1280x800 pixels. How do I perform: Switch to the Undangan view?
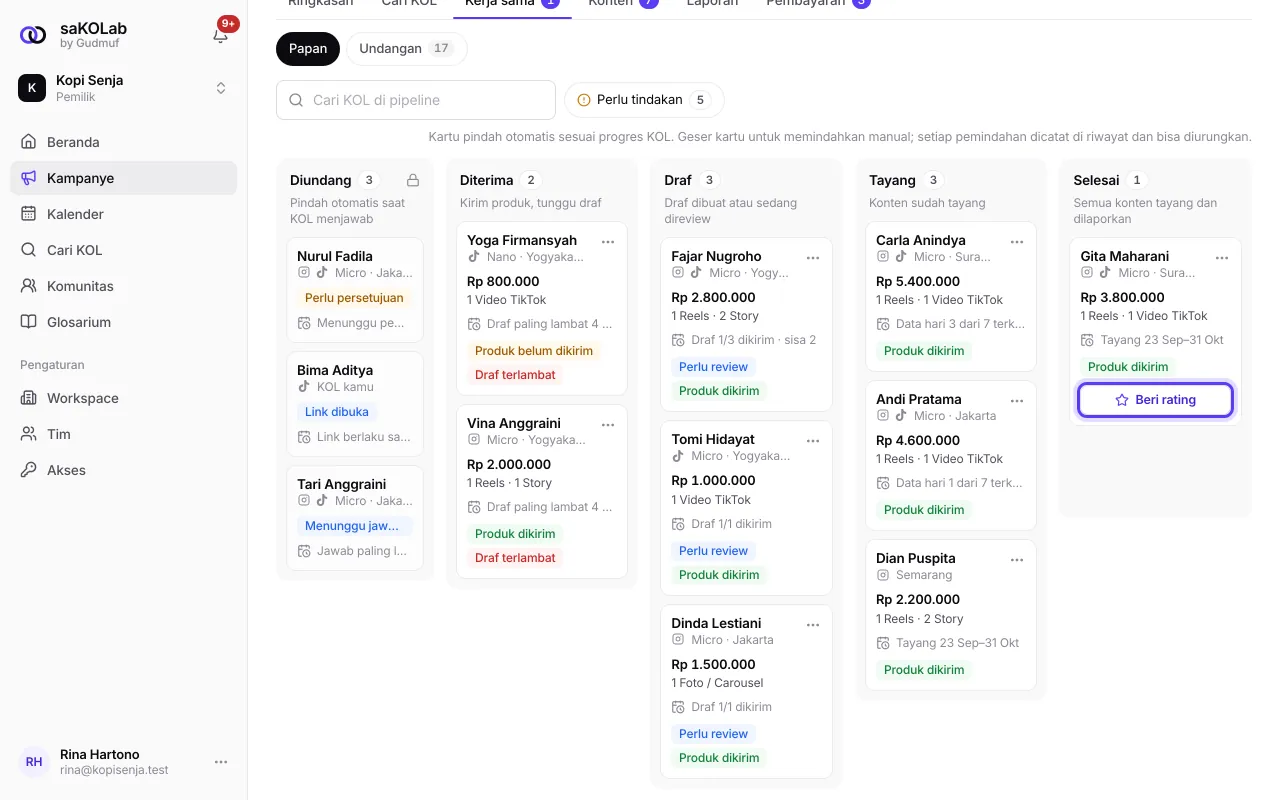pyautogui.click(x=406, y=48)
